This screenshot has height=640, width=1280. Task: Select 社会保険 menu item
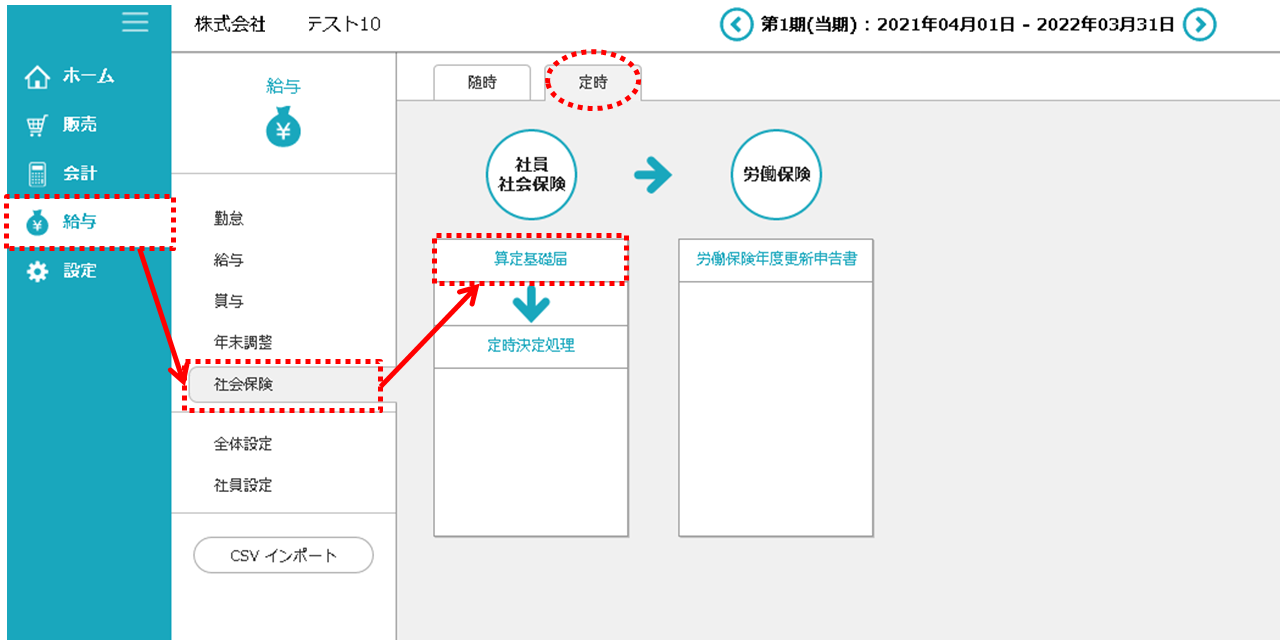243,384
